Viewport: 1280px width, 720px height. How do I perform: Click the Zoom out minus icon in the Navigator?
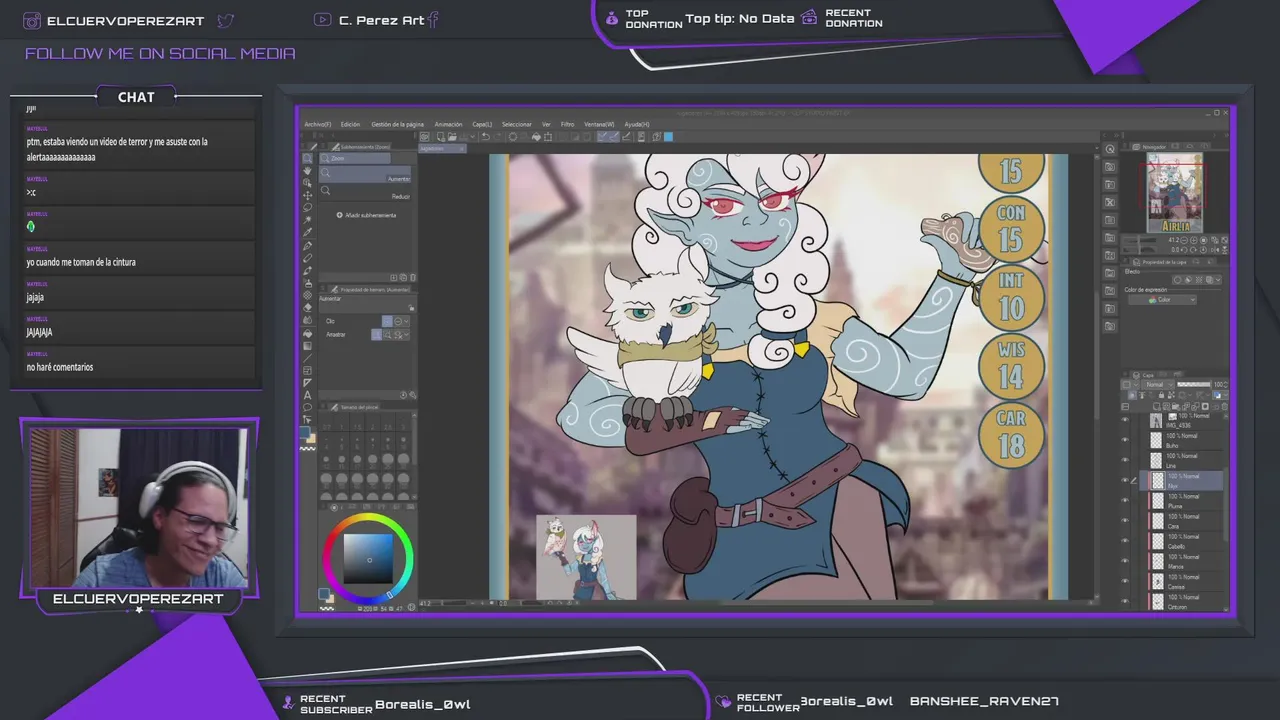(1184, 241)
